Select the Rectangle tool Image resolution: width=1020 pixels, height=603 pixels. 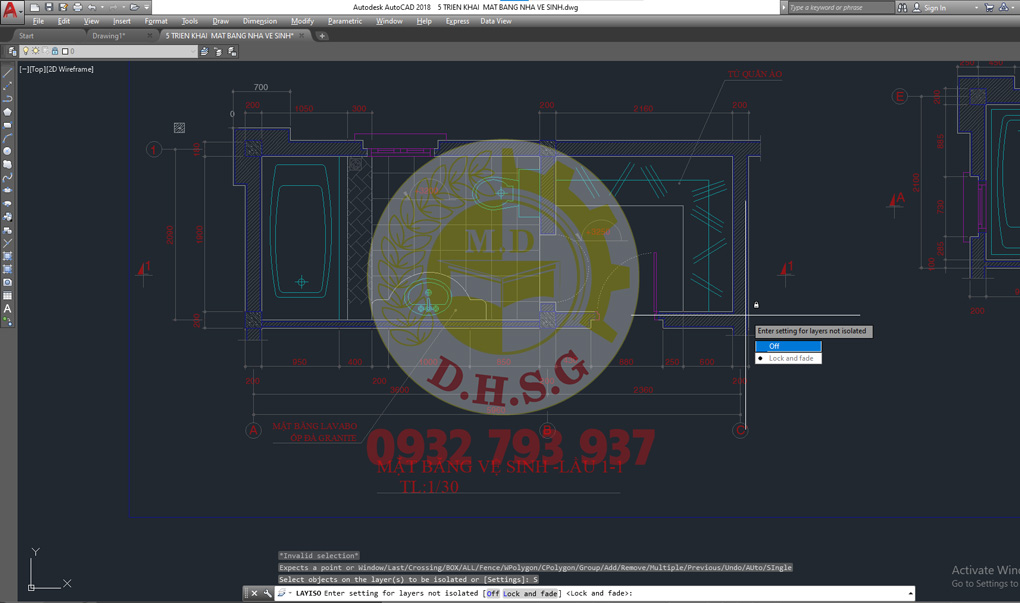pos(8,125)
